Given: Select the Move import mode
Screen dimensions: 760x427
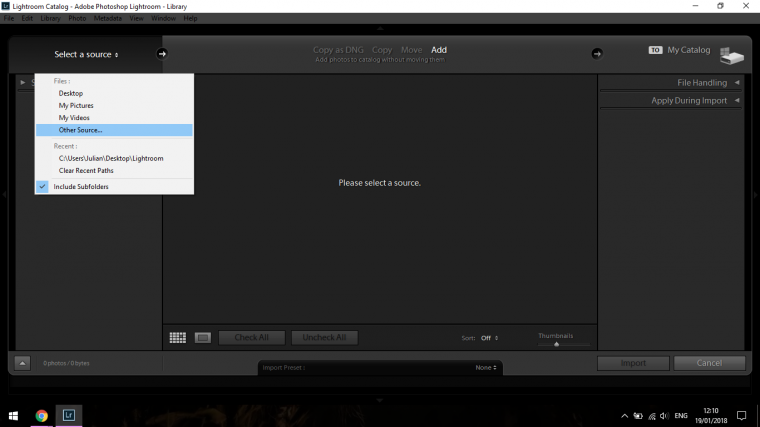Looking at the screenshot, I should (411, 50).
